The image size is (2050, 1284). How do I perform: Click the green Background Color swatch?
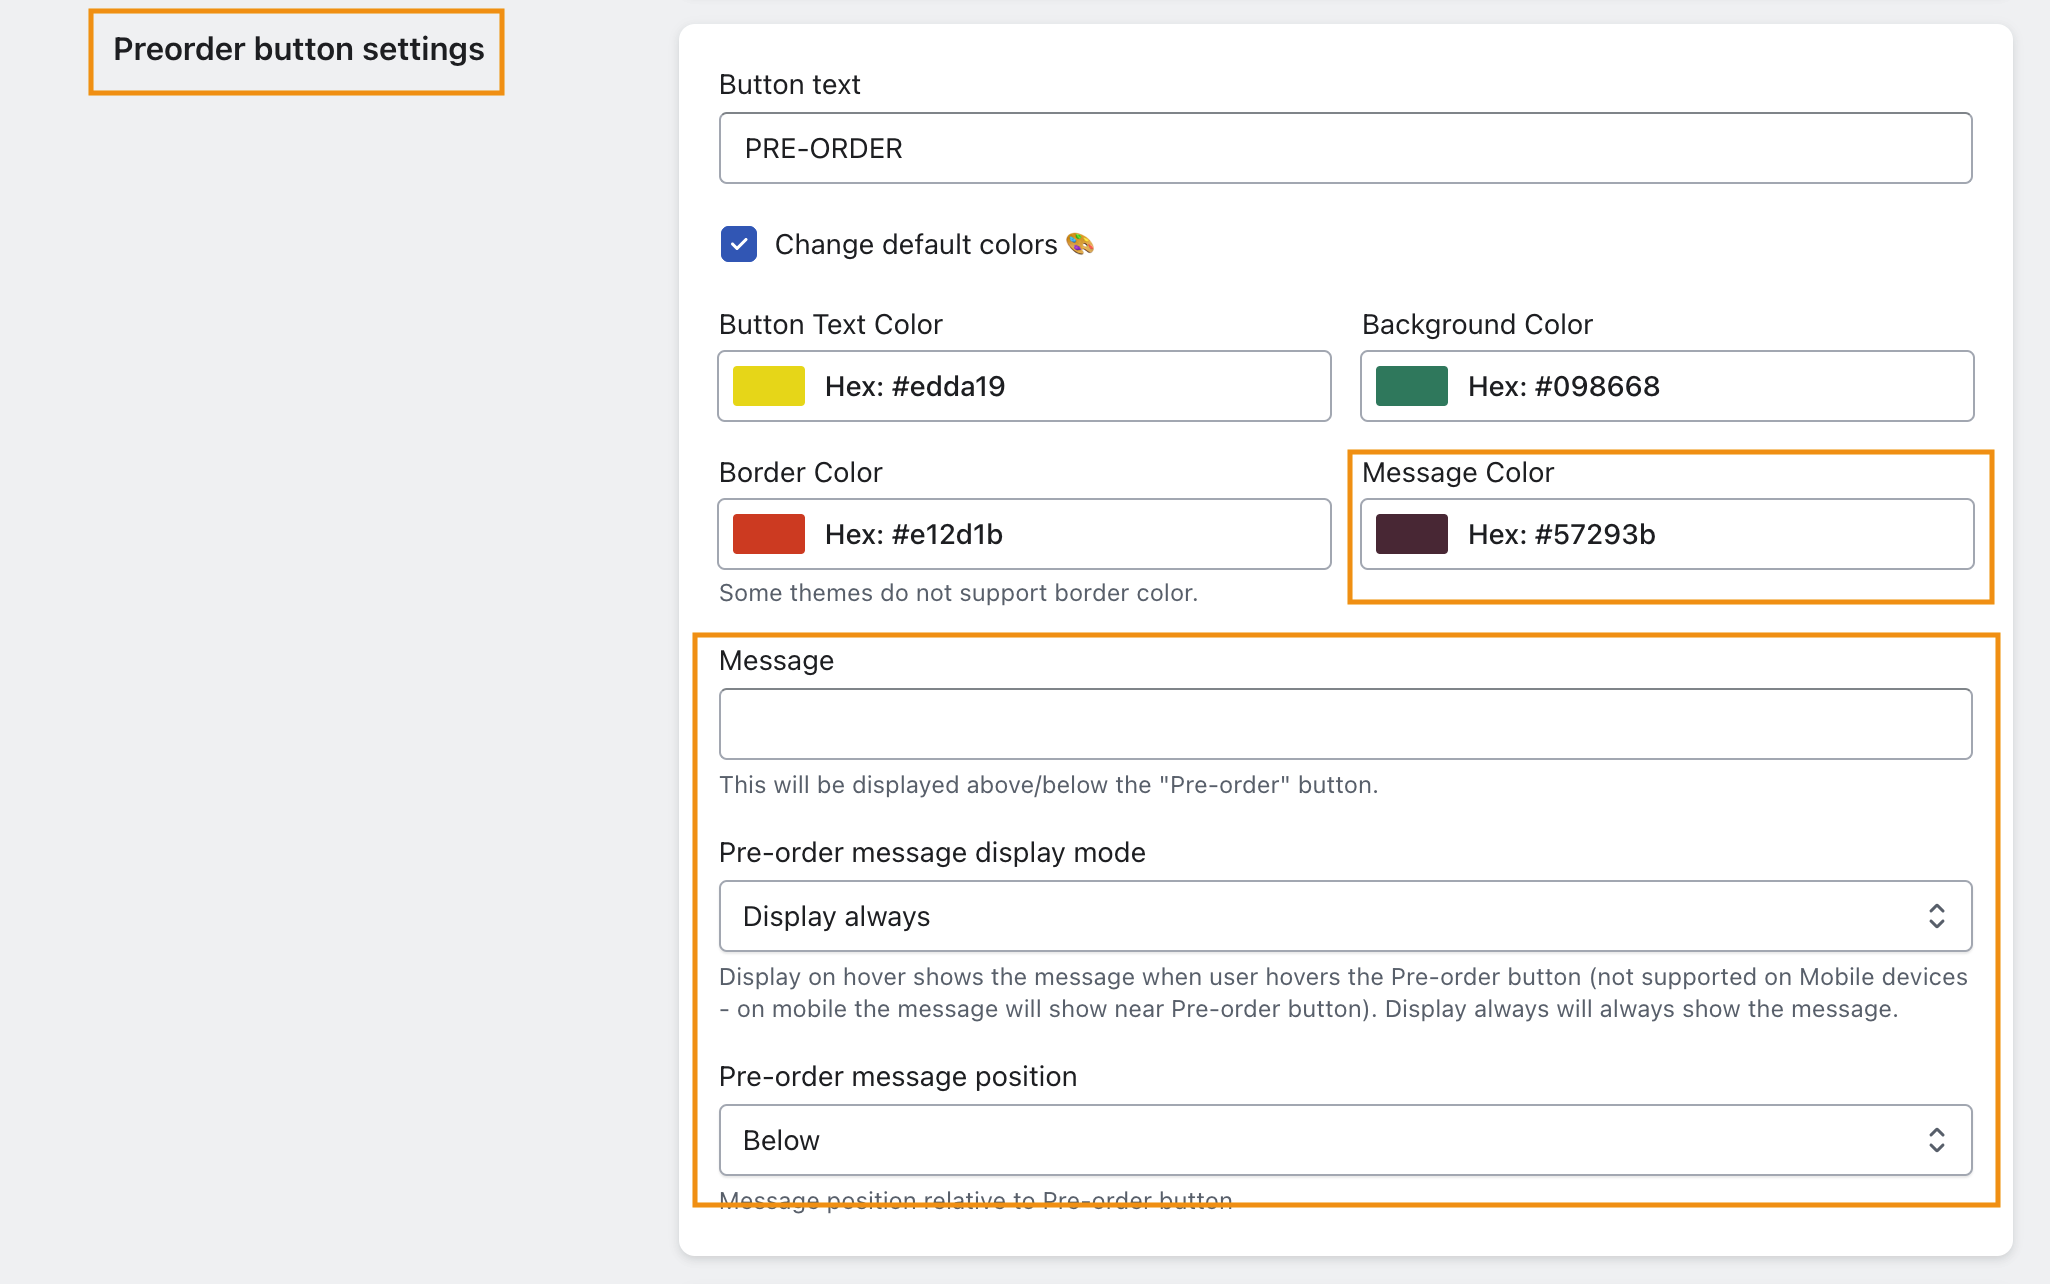(x=1411, y=386)
